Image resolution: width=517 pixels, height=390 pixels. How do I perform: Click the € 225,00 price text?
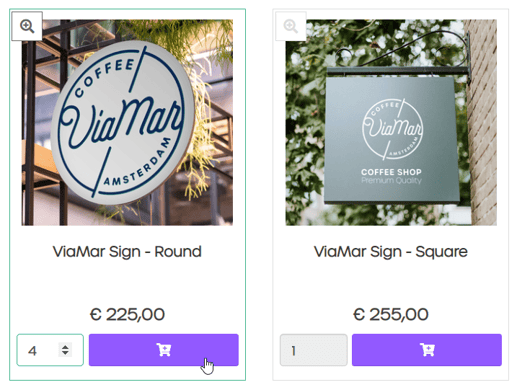(127, 314)
